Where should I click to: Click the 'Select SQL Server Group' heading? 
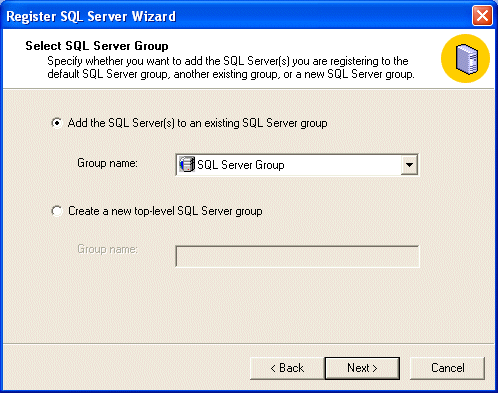coord(97,46)
